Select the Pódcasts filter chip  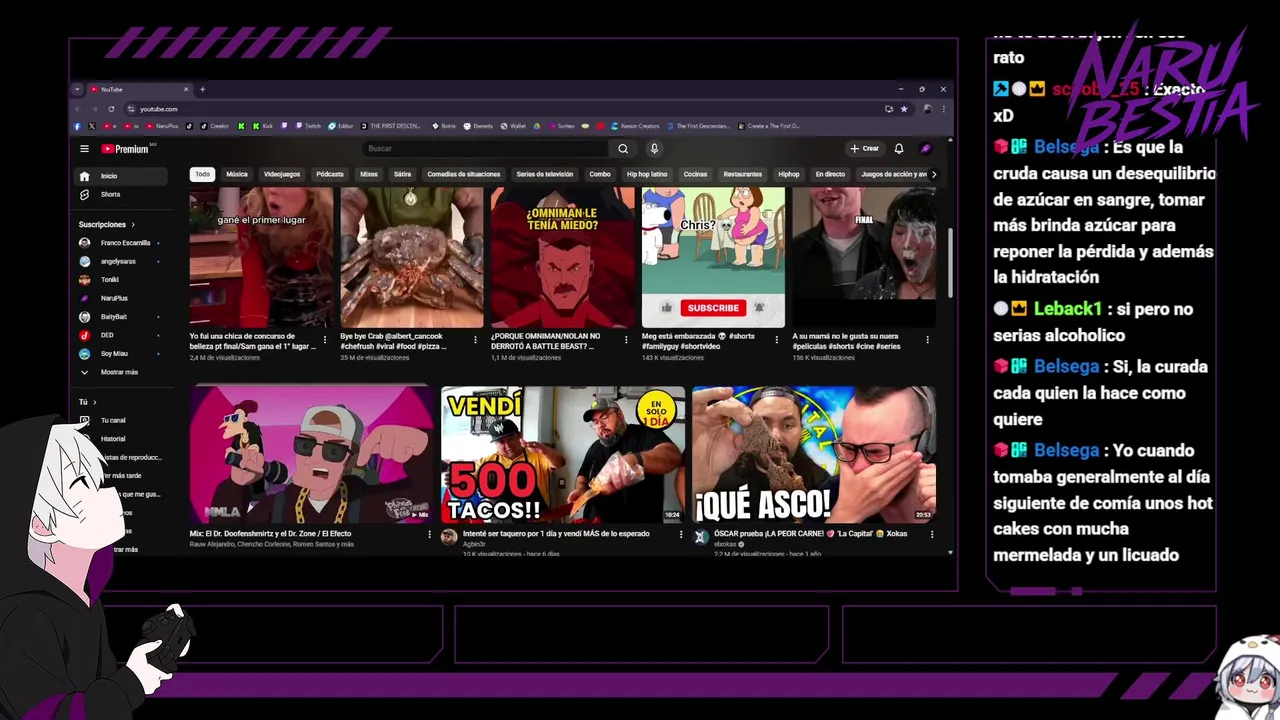click(330, 174)
